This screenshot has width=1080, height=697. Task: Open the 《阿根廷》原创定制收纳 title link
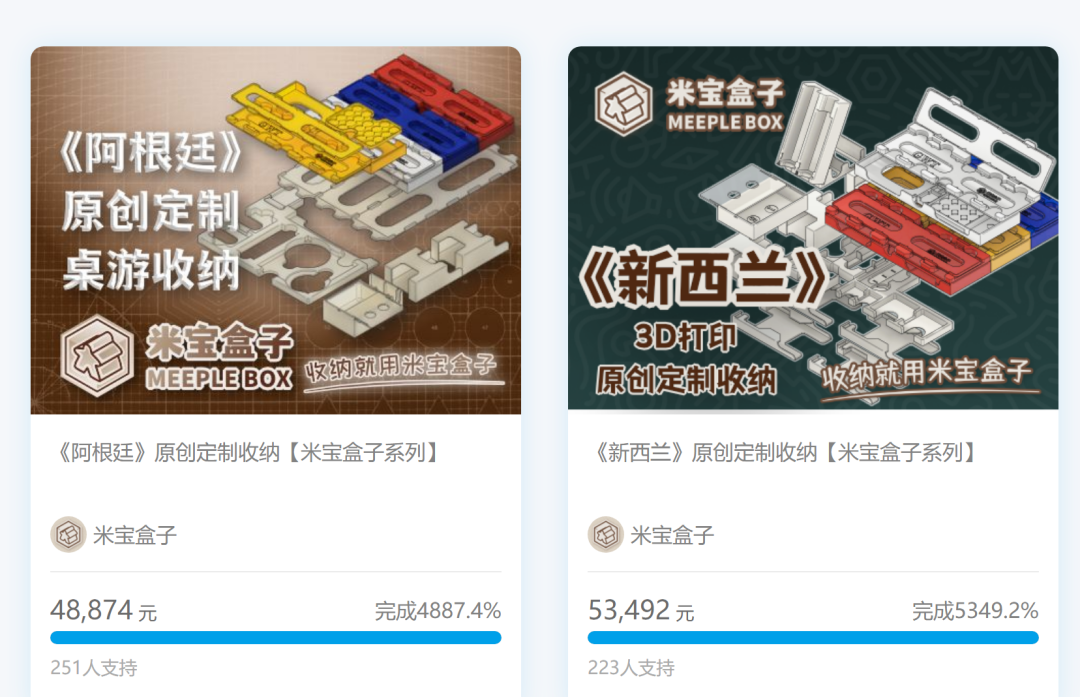point(247,452)
